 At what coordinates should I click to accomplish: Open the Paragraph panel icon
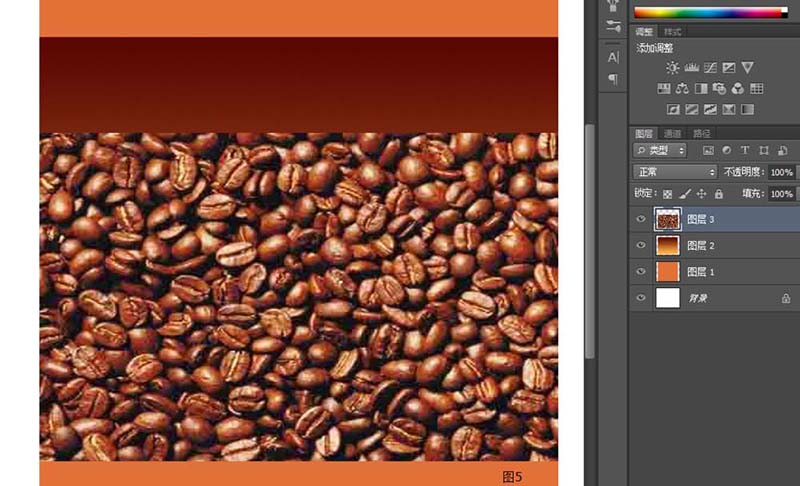coord(613,79)
